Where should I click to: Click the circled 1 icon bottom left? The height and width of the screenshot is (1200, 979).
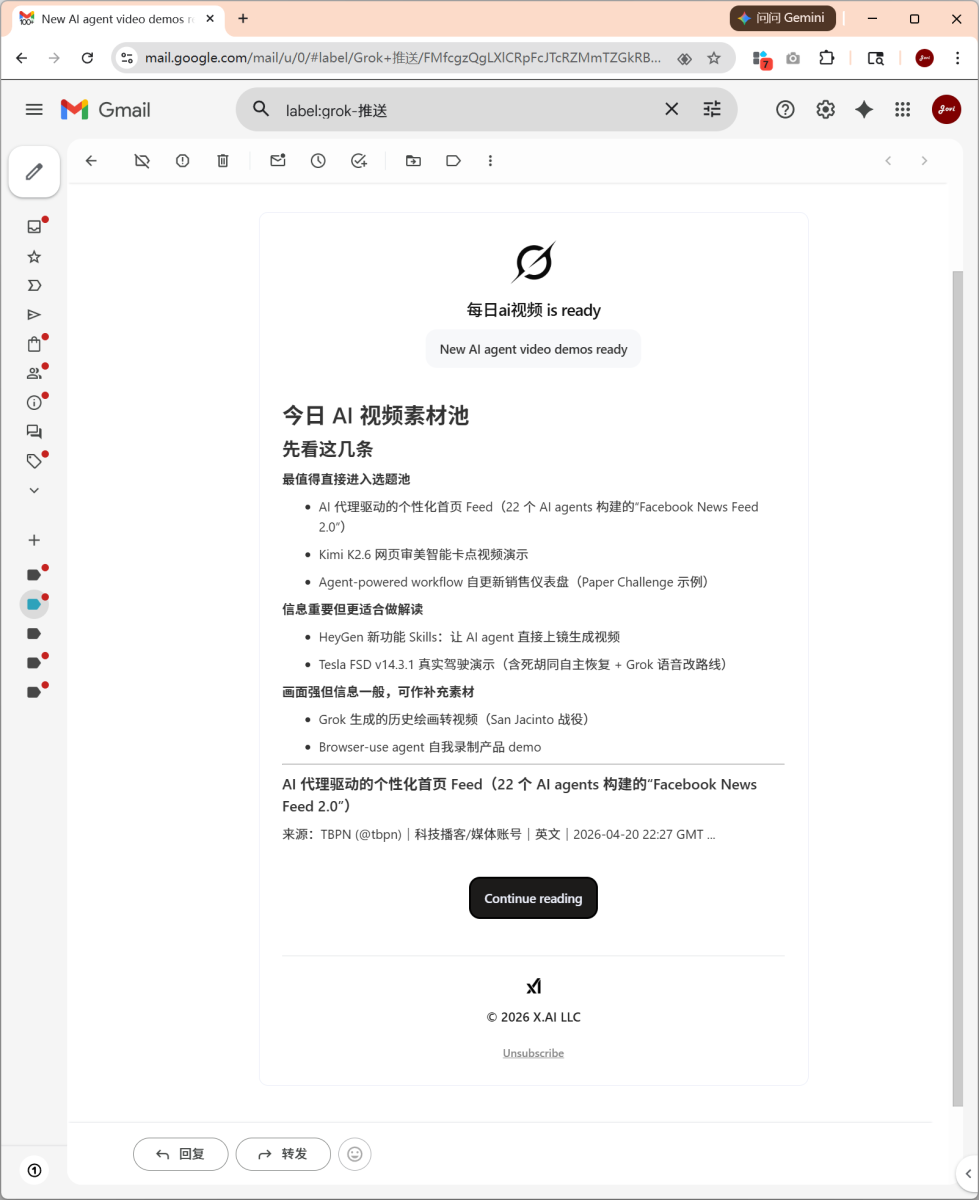click(x=35, y=1169)
